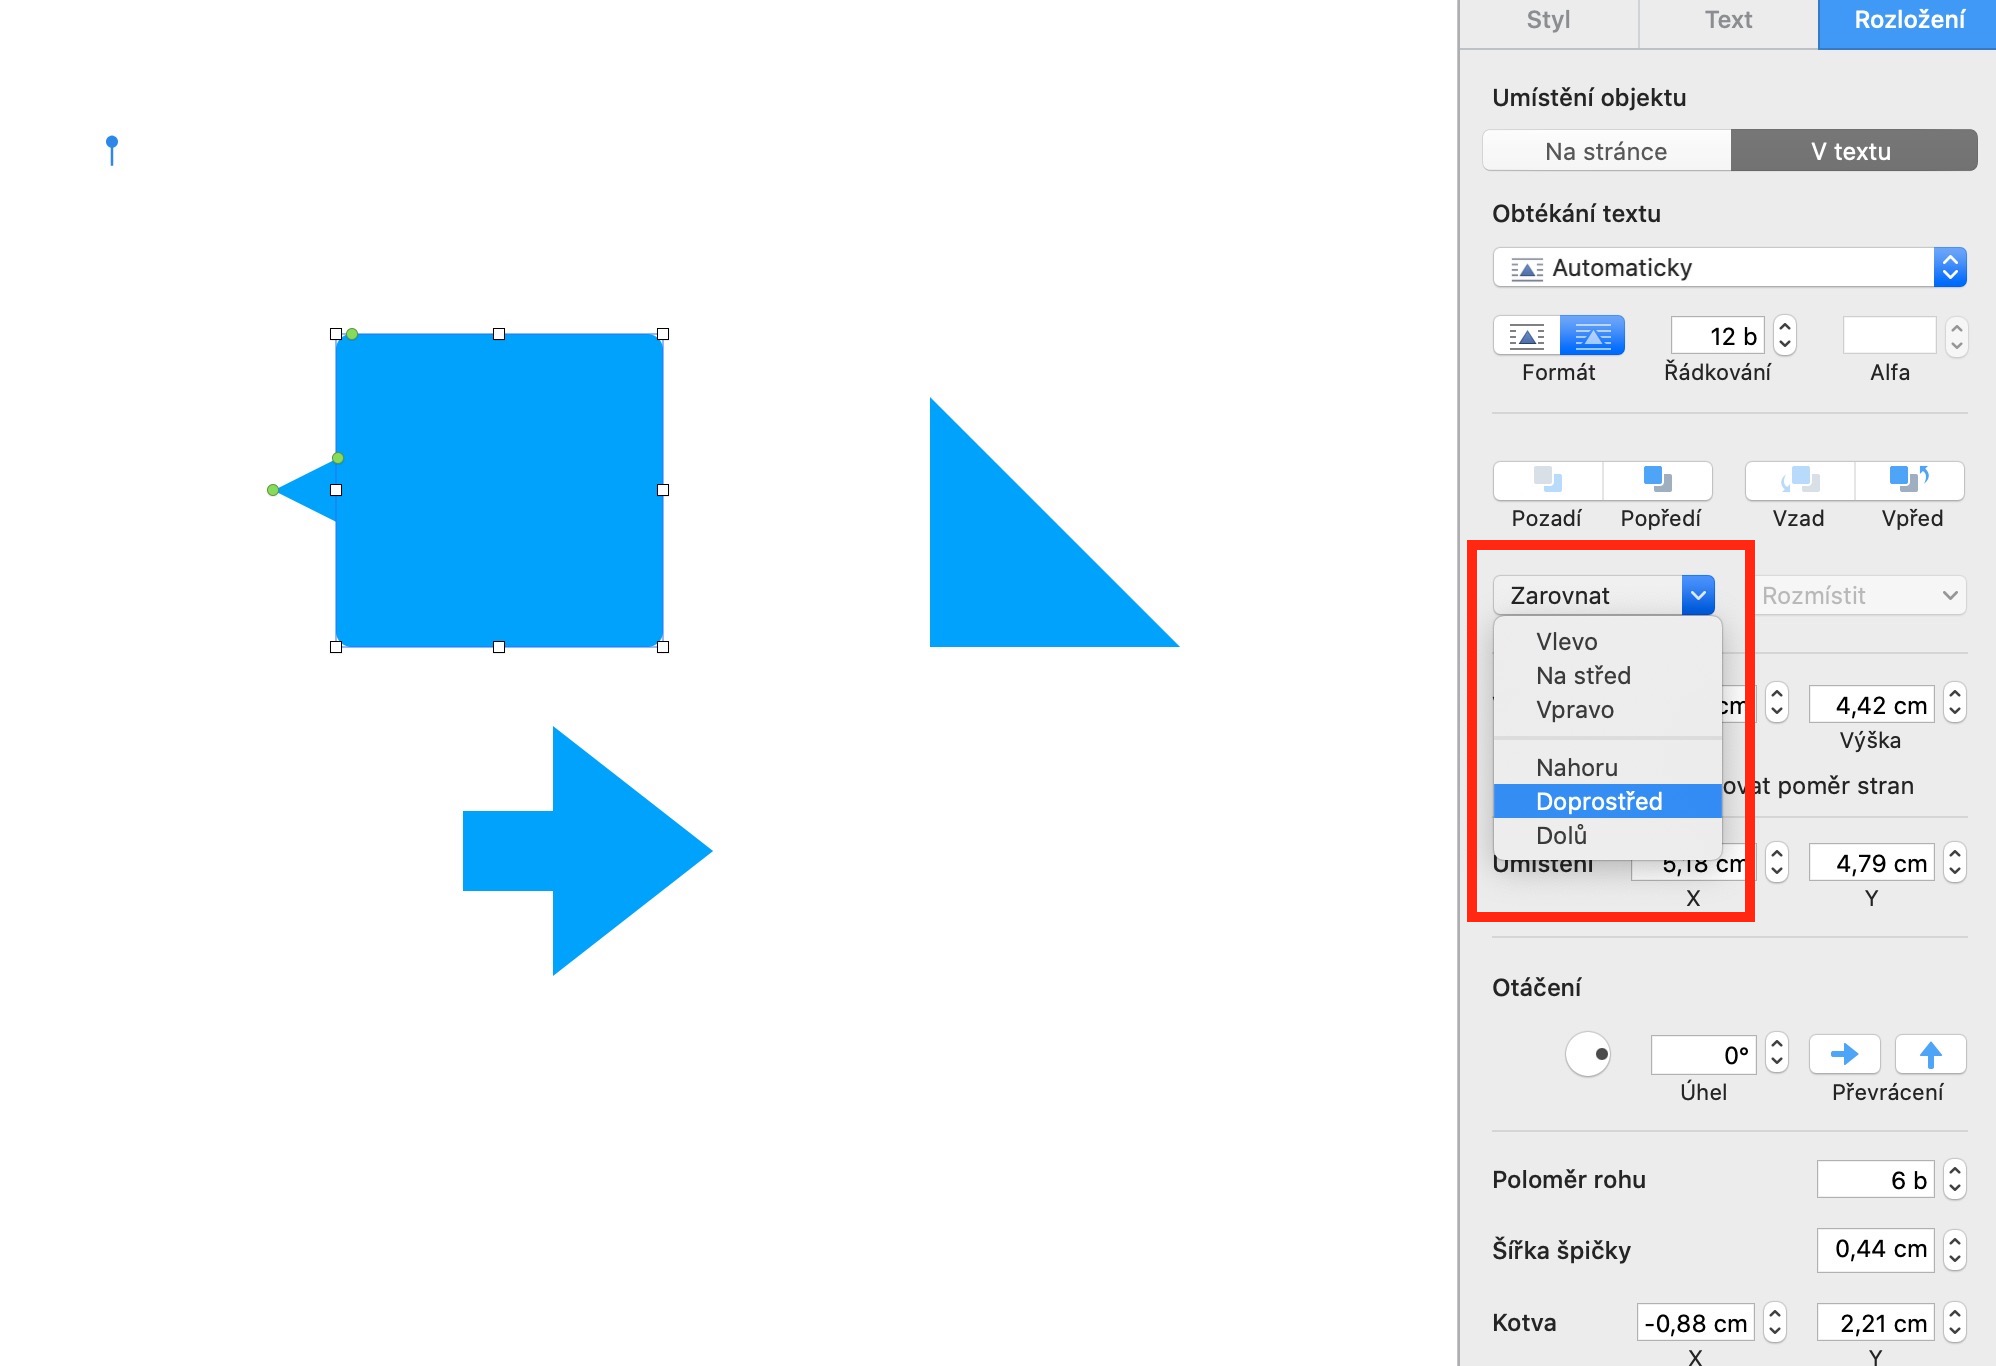Viewport: 1996px width, 1366px height.
Task: Open the Text tab
Action: tap(1728, 20)
